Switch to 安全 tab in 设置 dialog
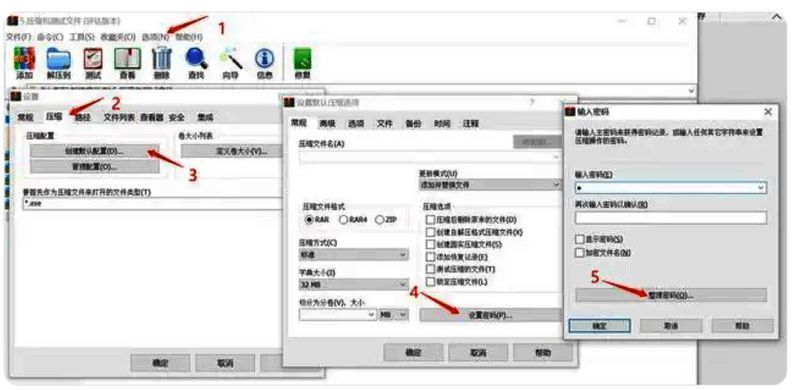This screenshot has height=390, width=800. coord(177,117)
